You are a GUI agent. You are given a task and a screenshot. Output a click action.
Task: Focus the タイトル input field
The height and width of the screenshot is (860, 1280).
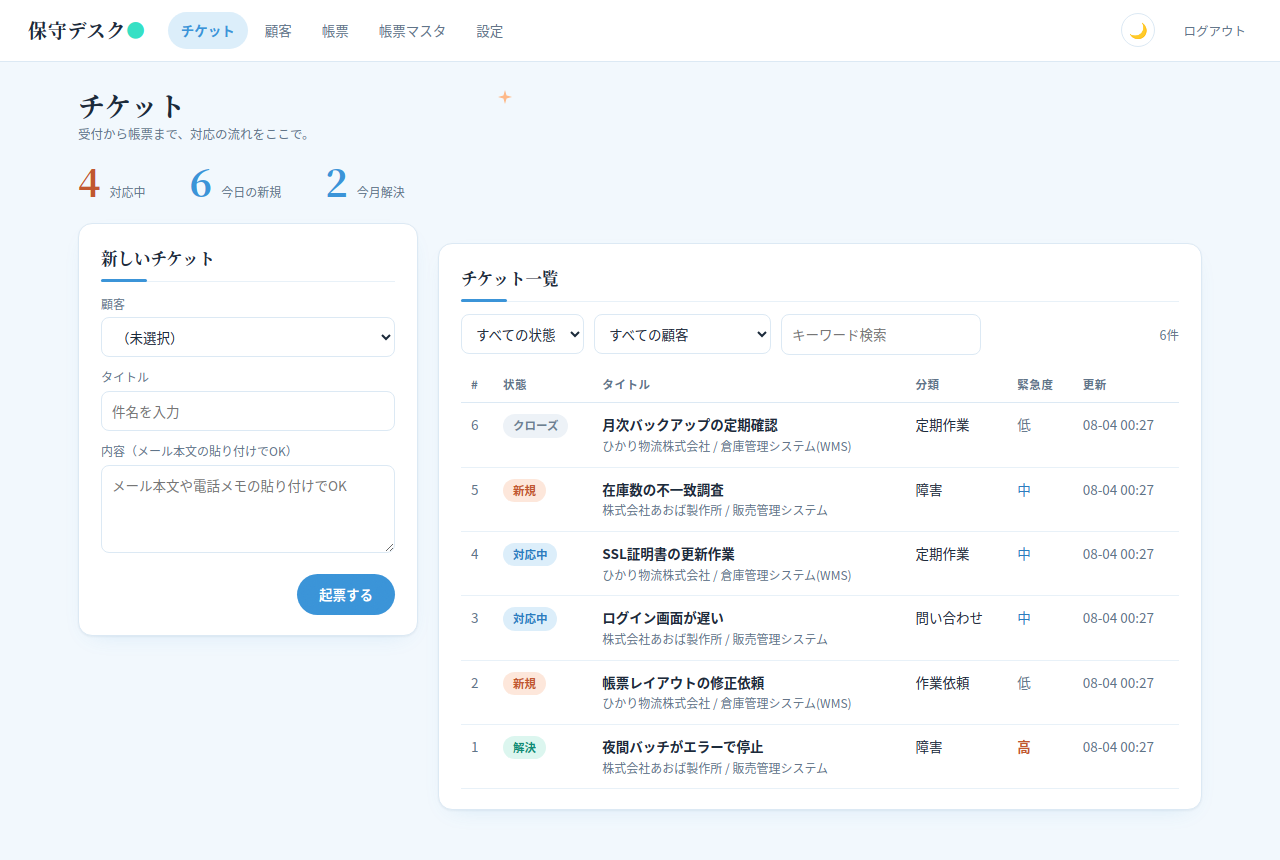click(x=248, y=411)
